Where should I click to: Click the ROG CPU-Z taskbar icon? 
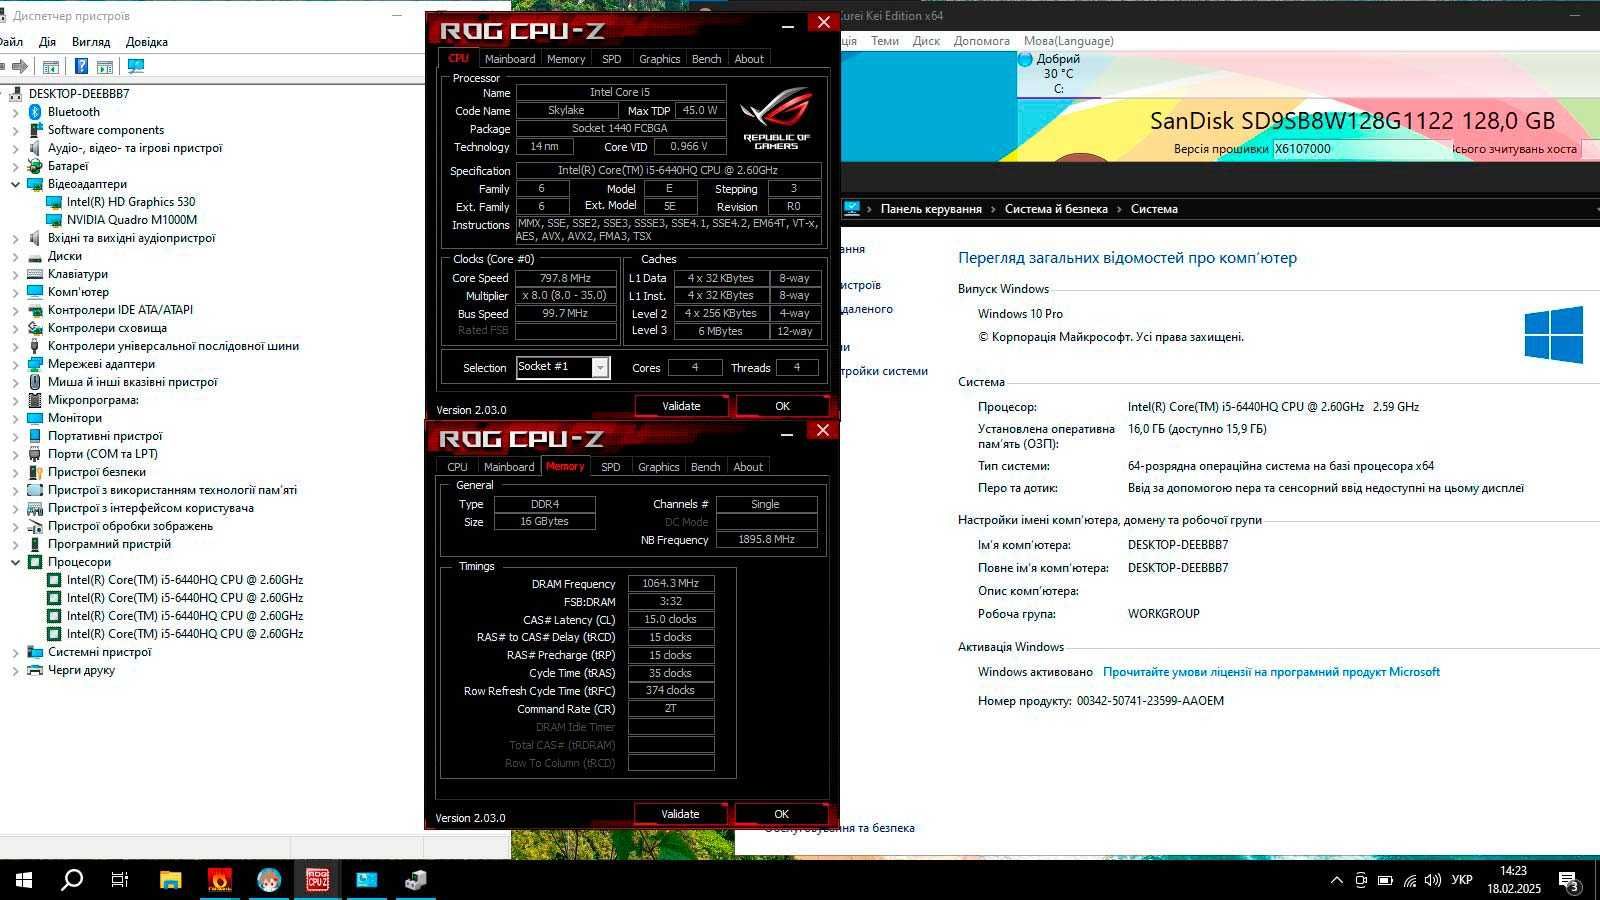coord(317,880)
